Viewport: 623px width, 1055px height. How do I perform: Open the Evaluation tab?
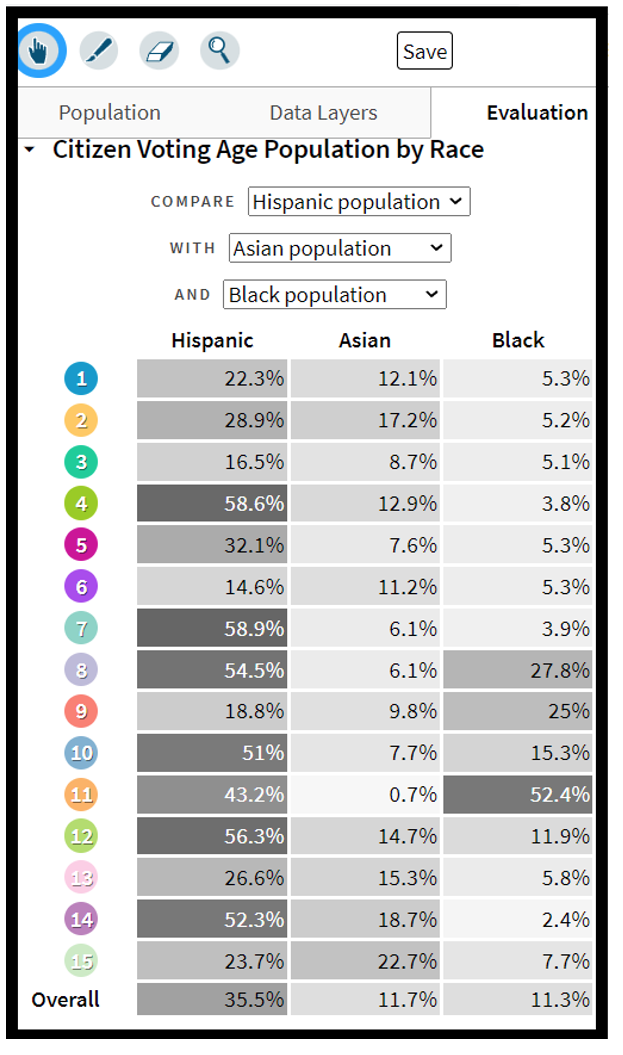coord(537,113)
